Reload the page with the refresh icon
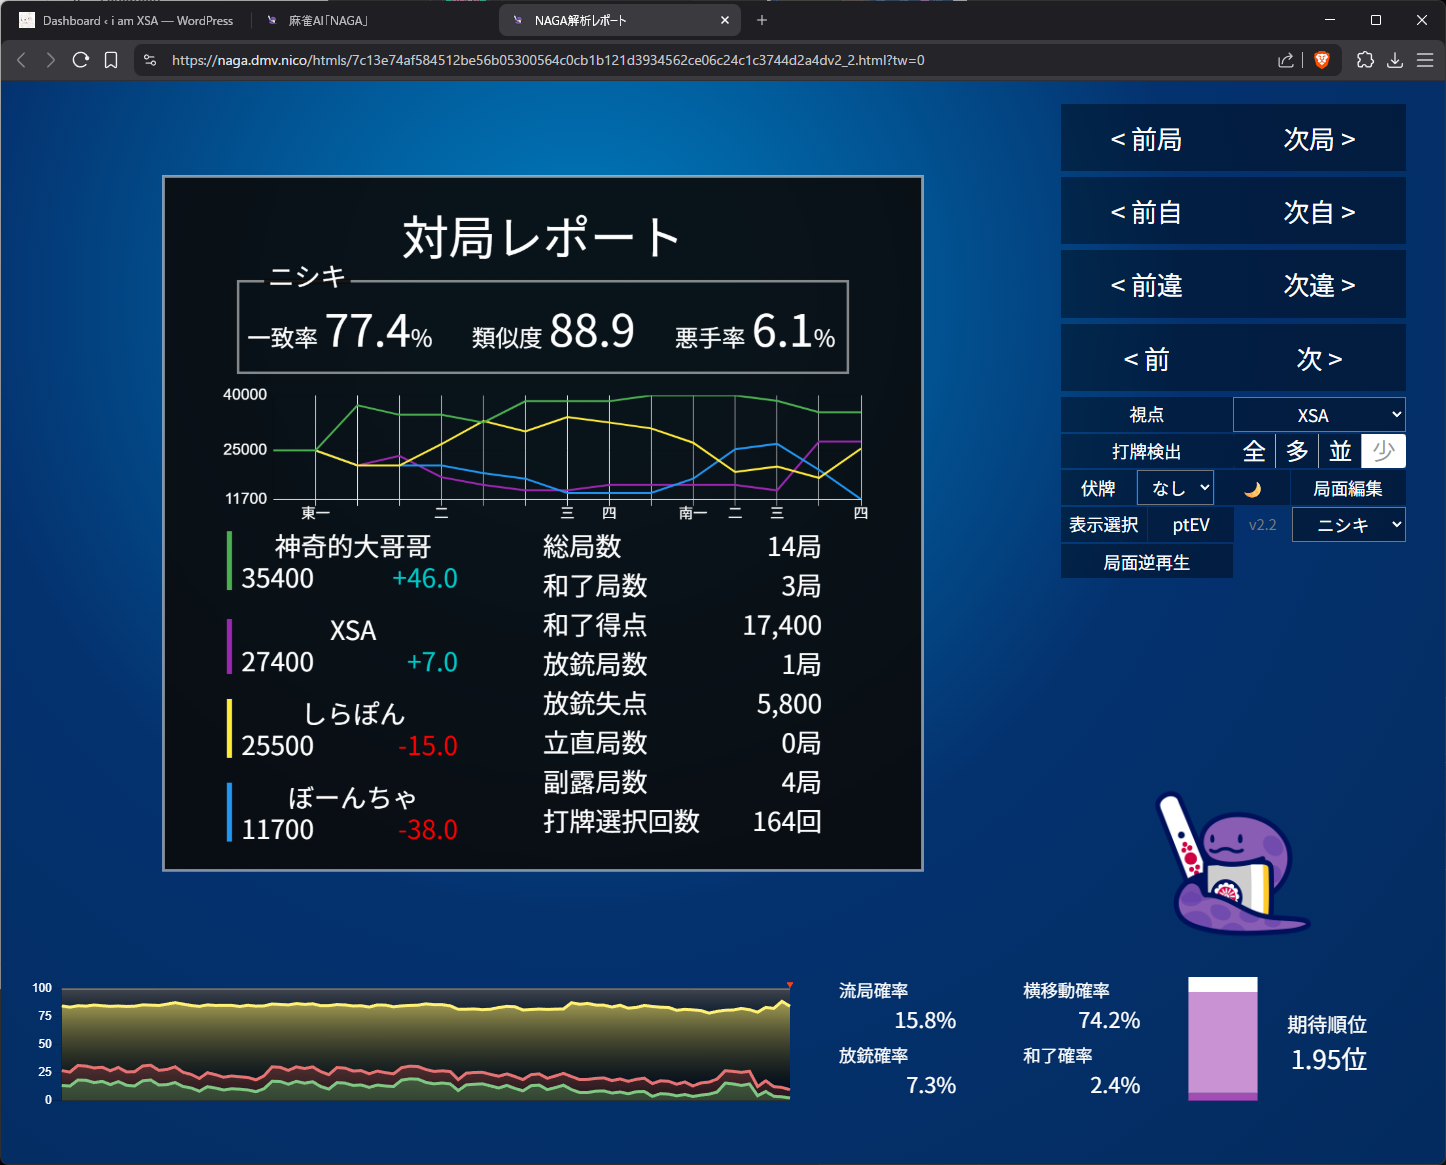 (x=81, y=60)
